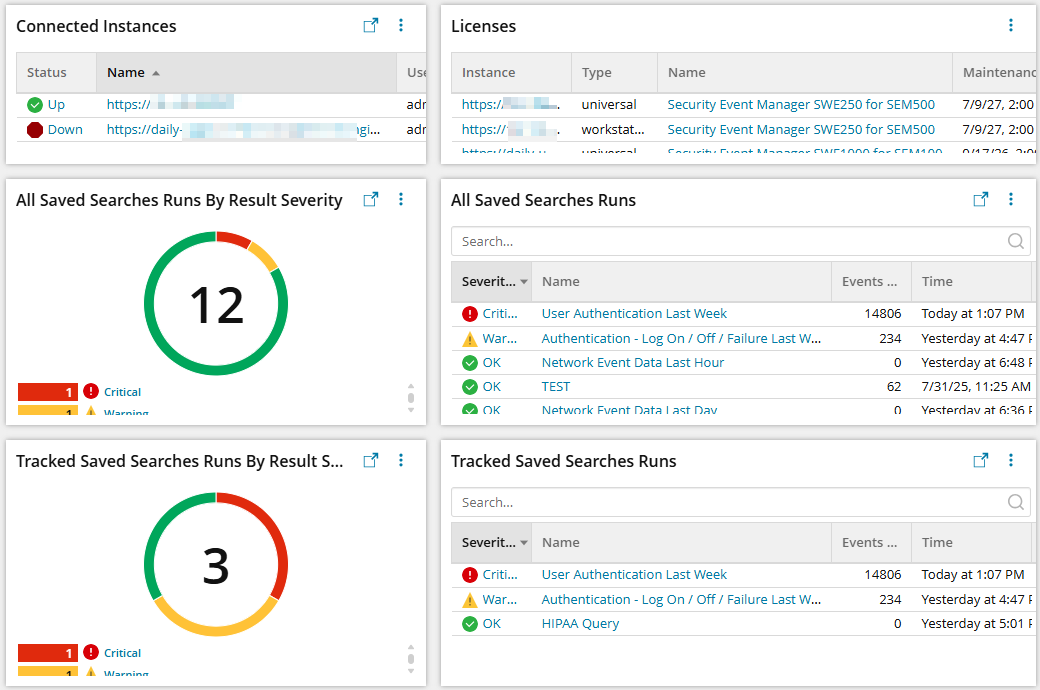The height and width of the screenshot is (690, 1040).
Task: Click red Critical bar in All Saved Searches legend
Action: coord(47,392)
